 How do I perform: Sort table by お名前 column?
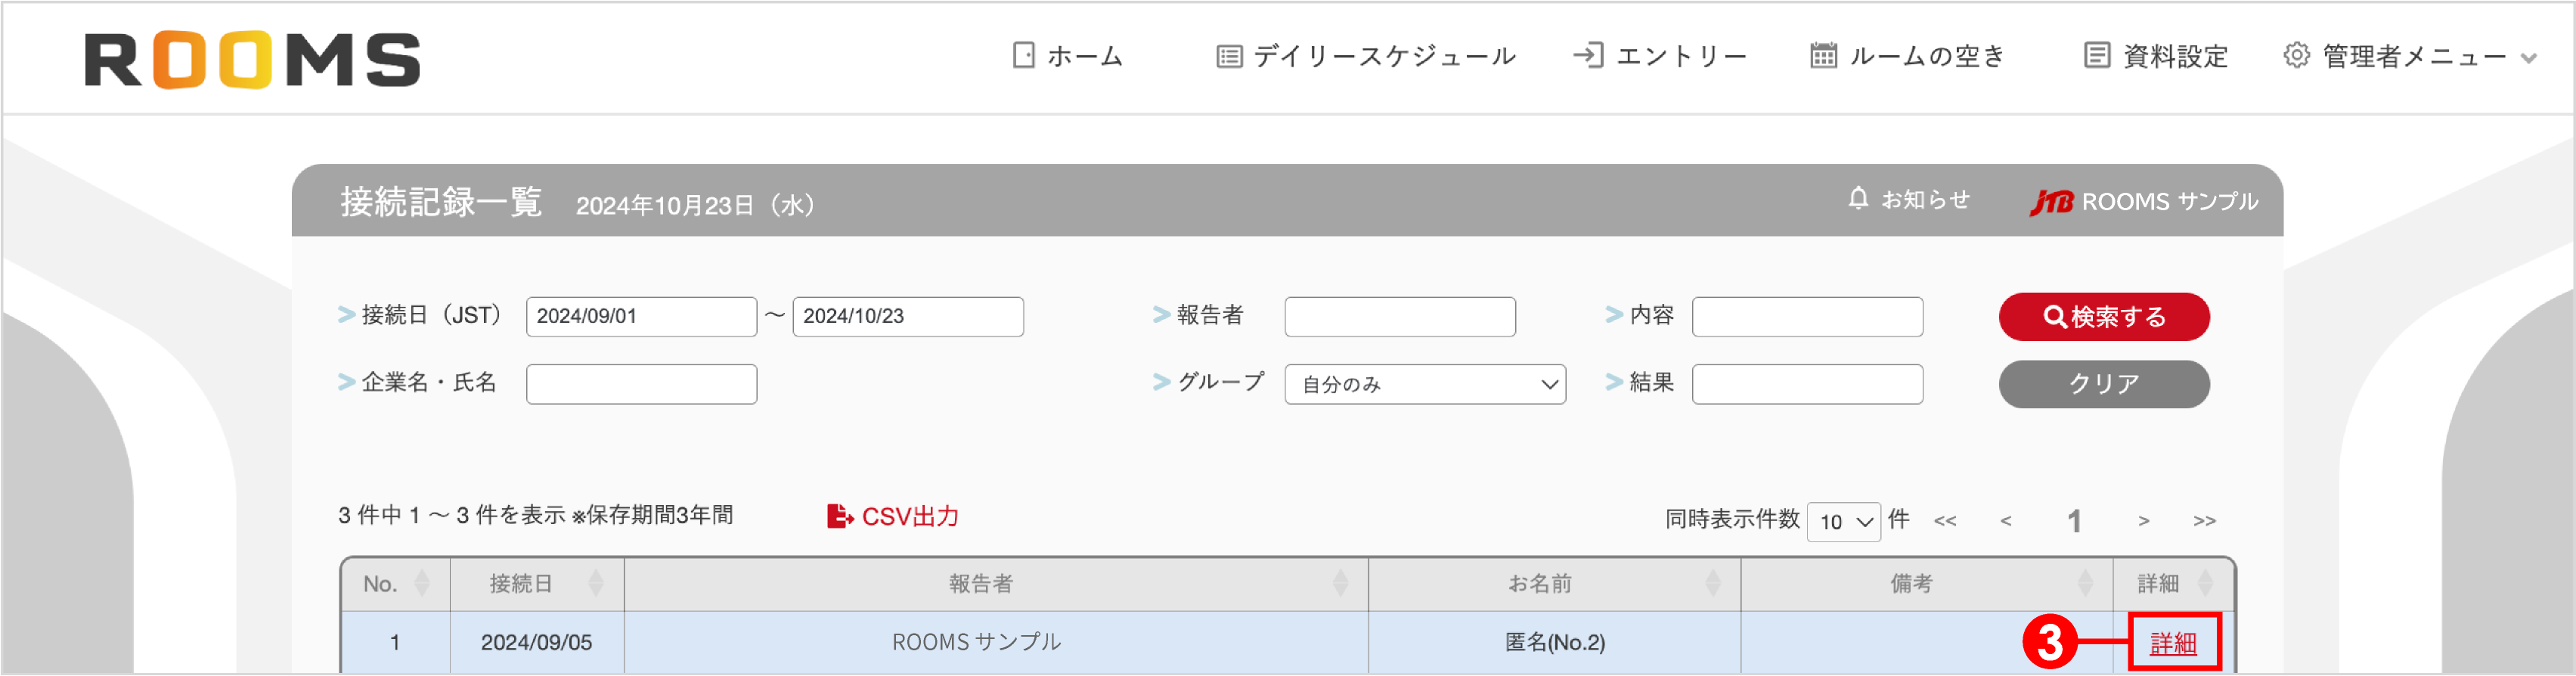pos(1555,584)
